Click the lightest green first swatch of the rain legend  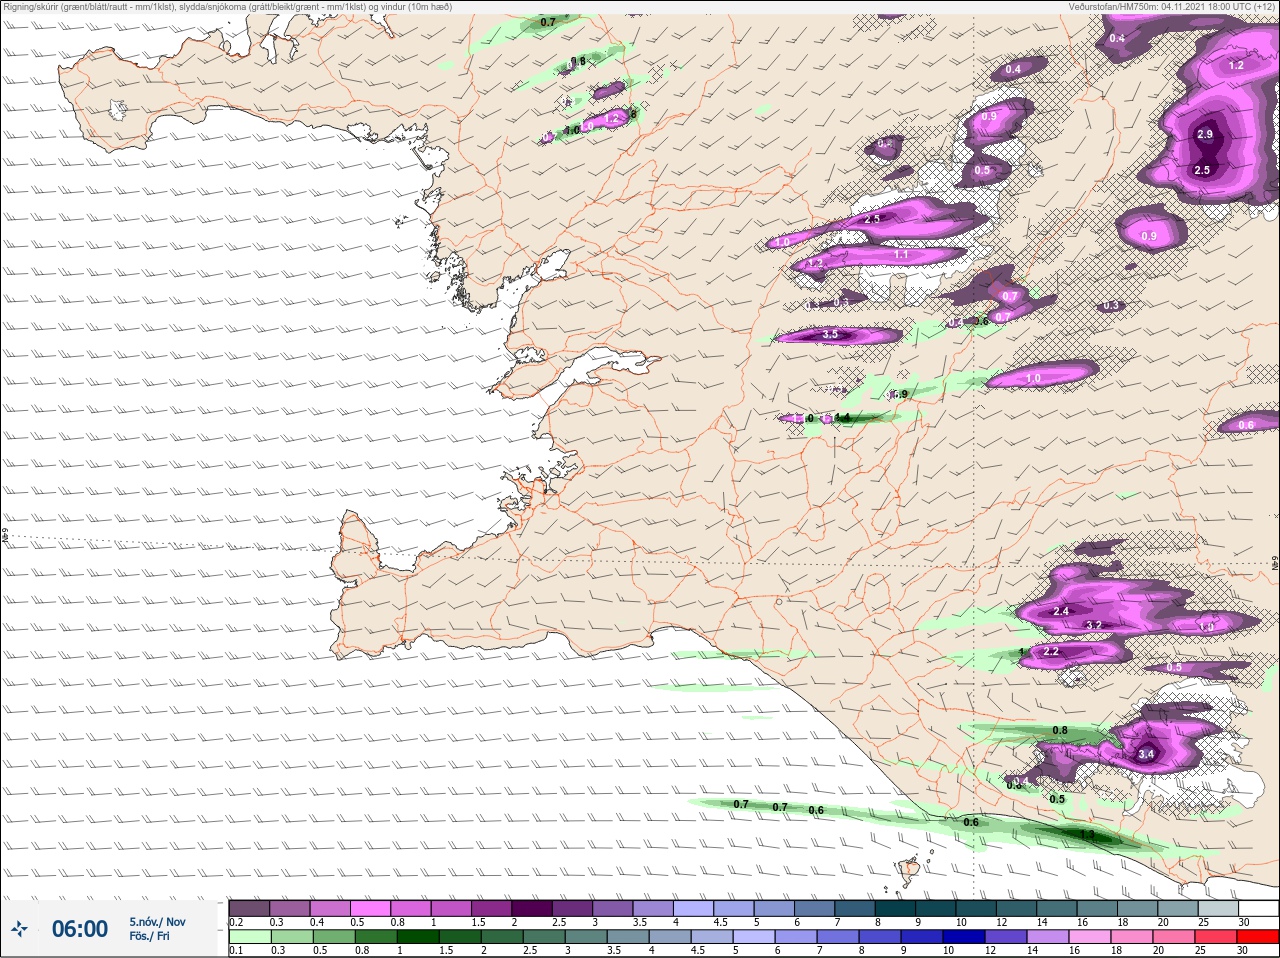pos(249,937)
